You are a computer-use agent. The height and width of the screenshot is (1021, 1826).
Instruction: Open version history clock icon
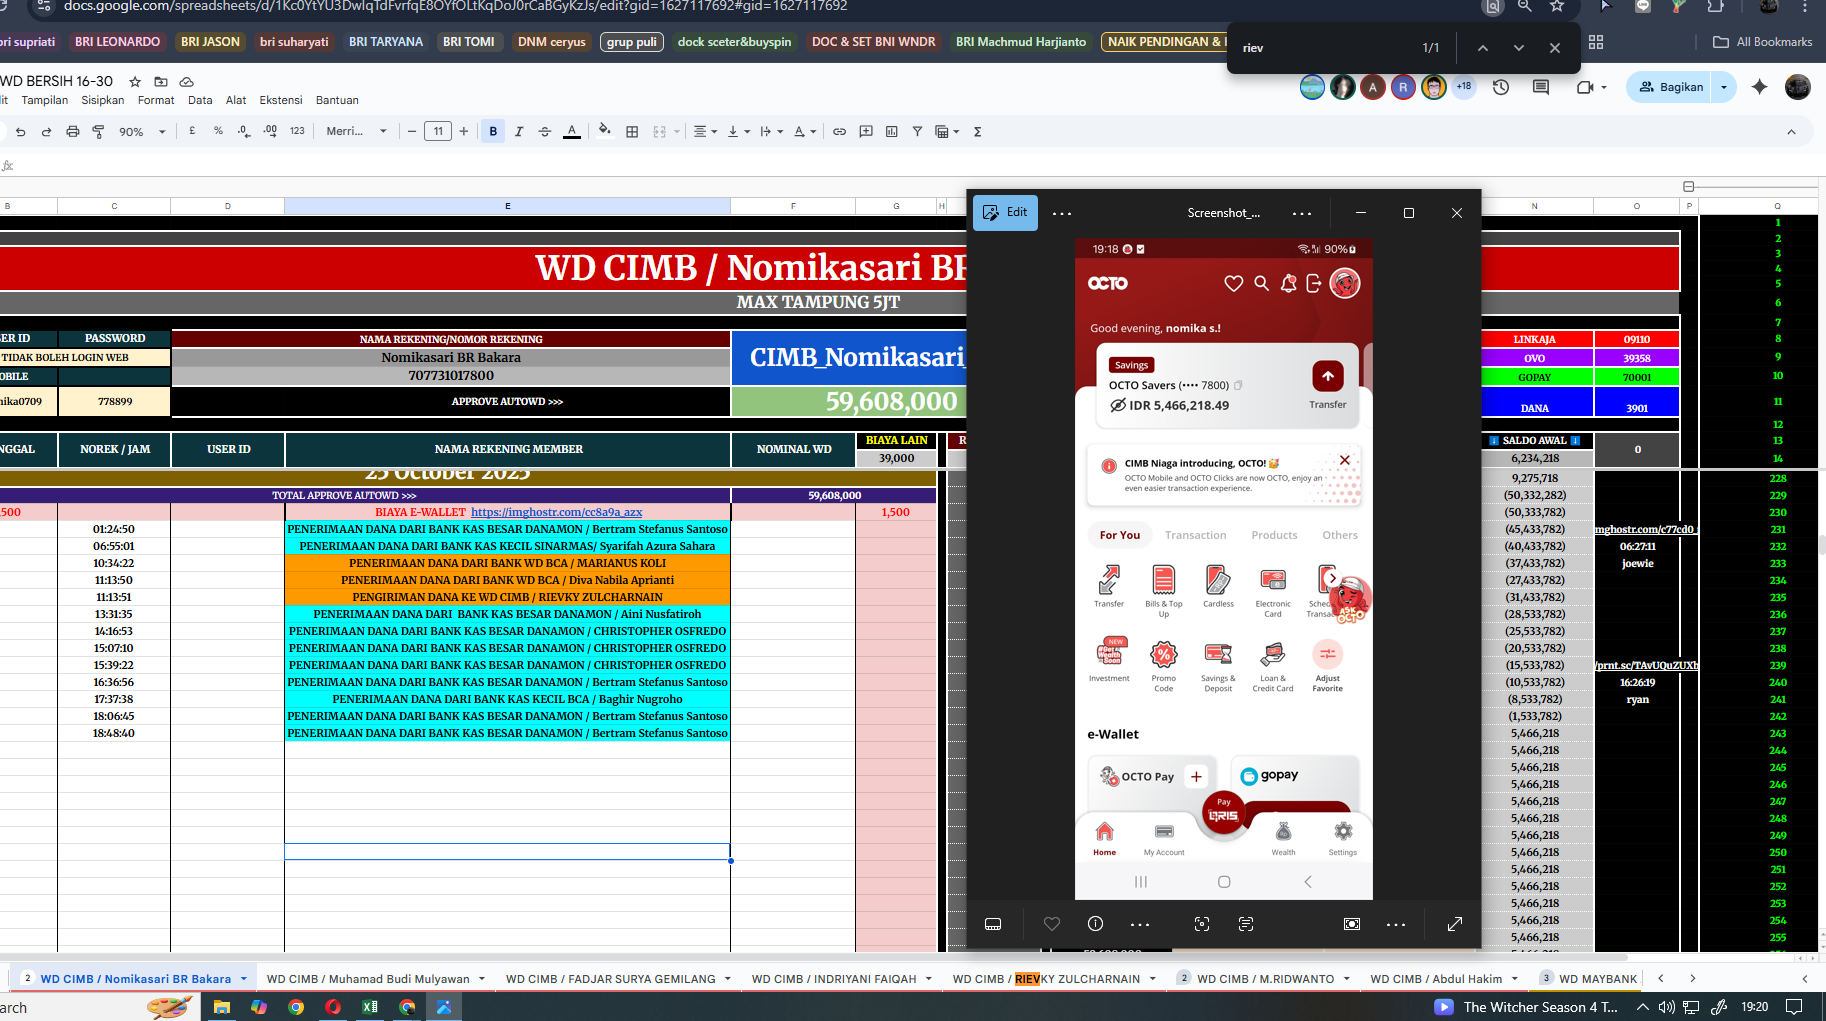(x=1501, y=87)
